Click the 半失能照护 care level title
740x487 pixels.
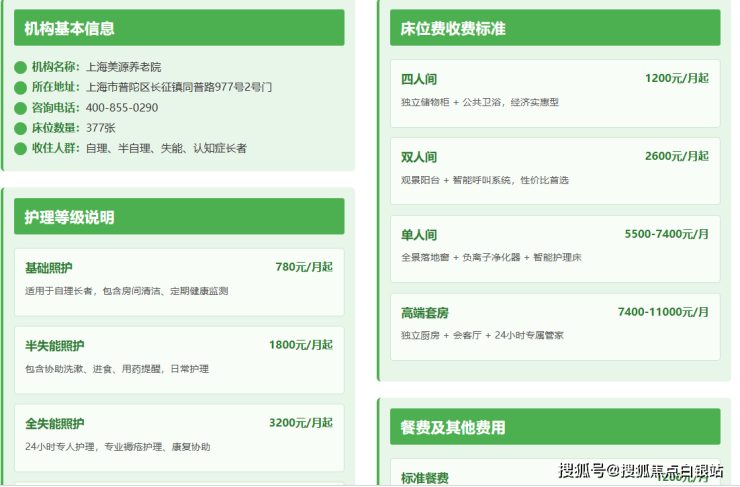click(x=54, y=345)
